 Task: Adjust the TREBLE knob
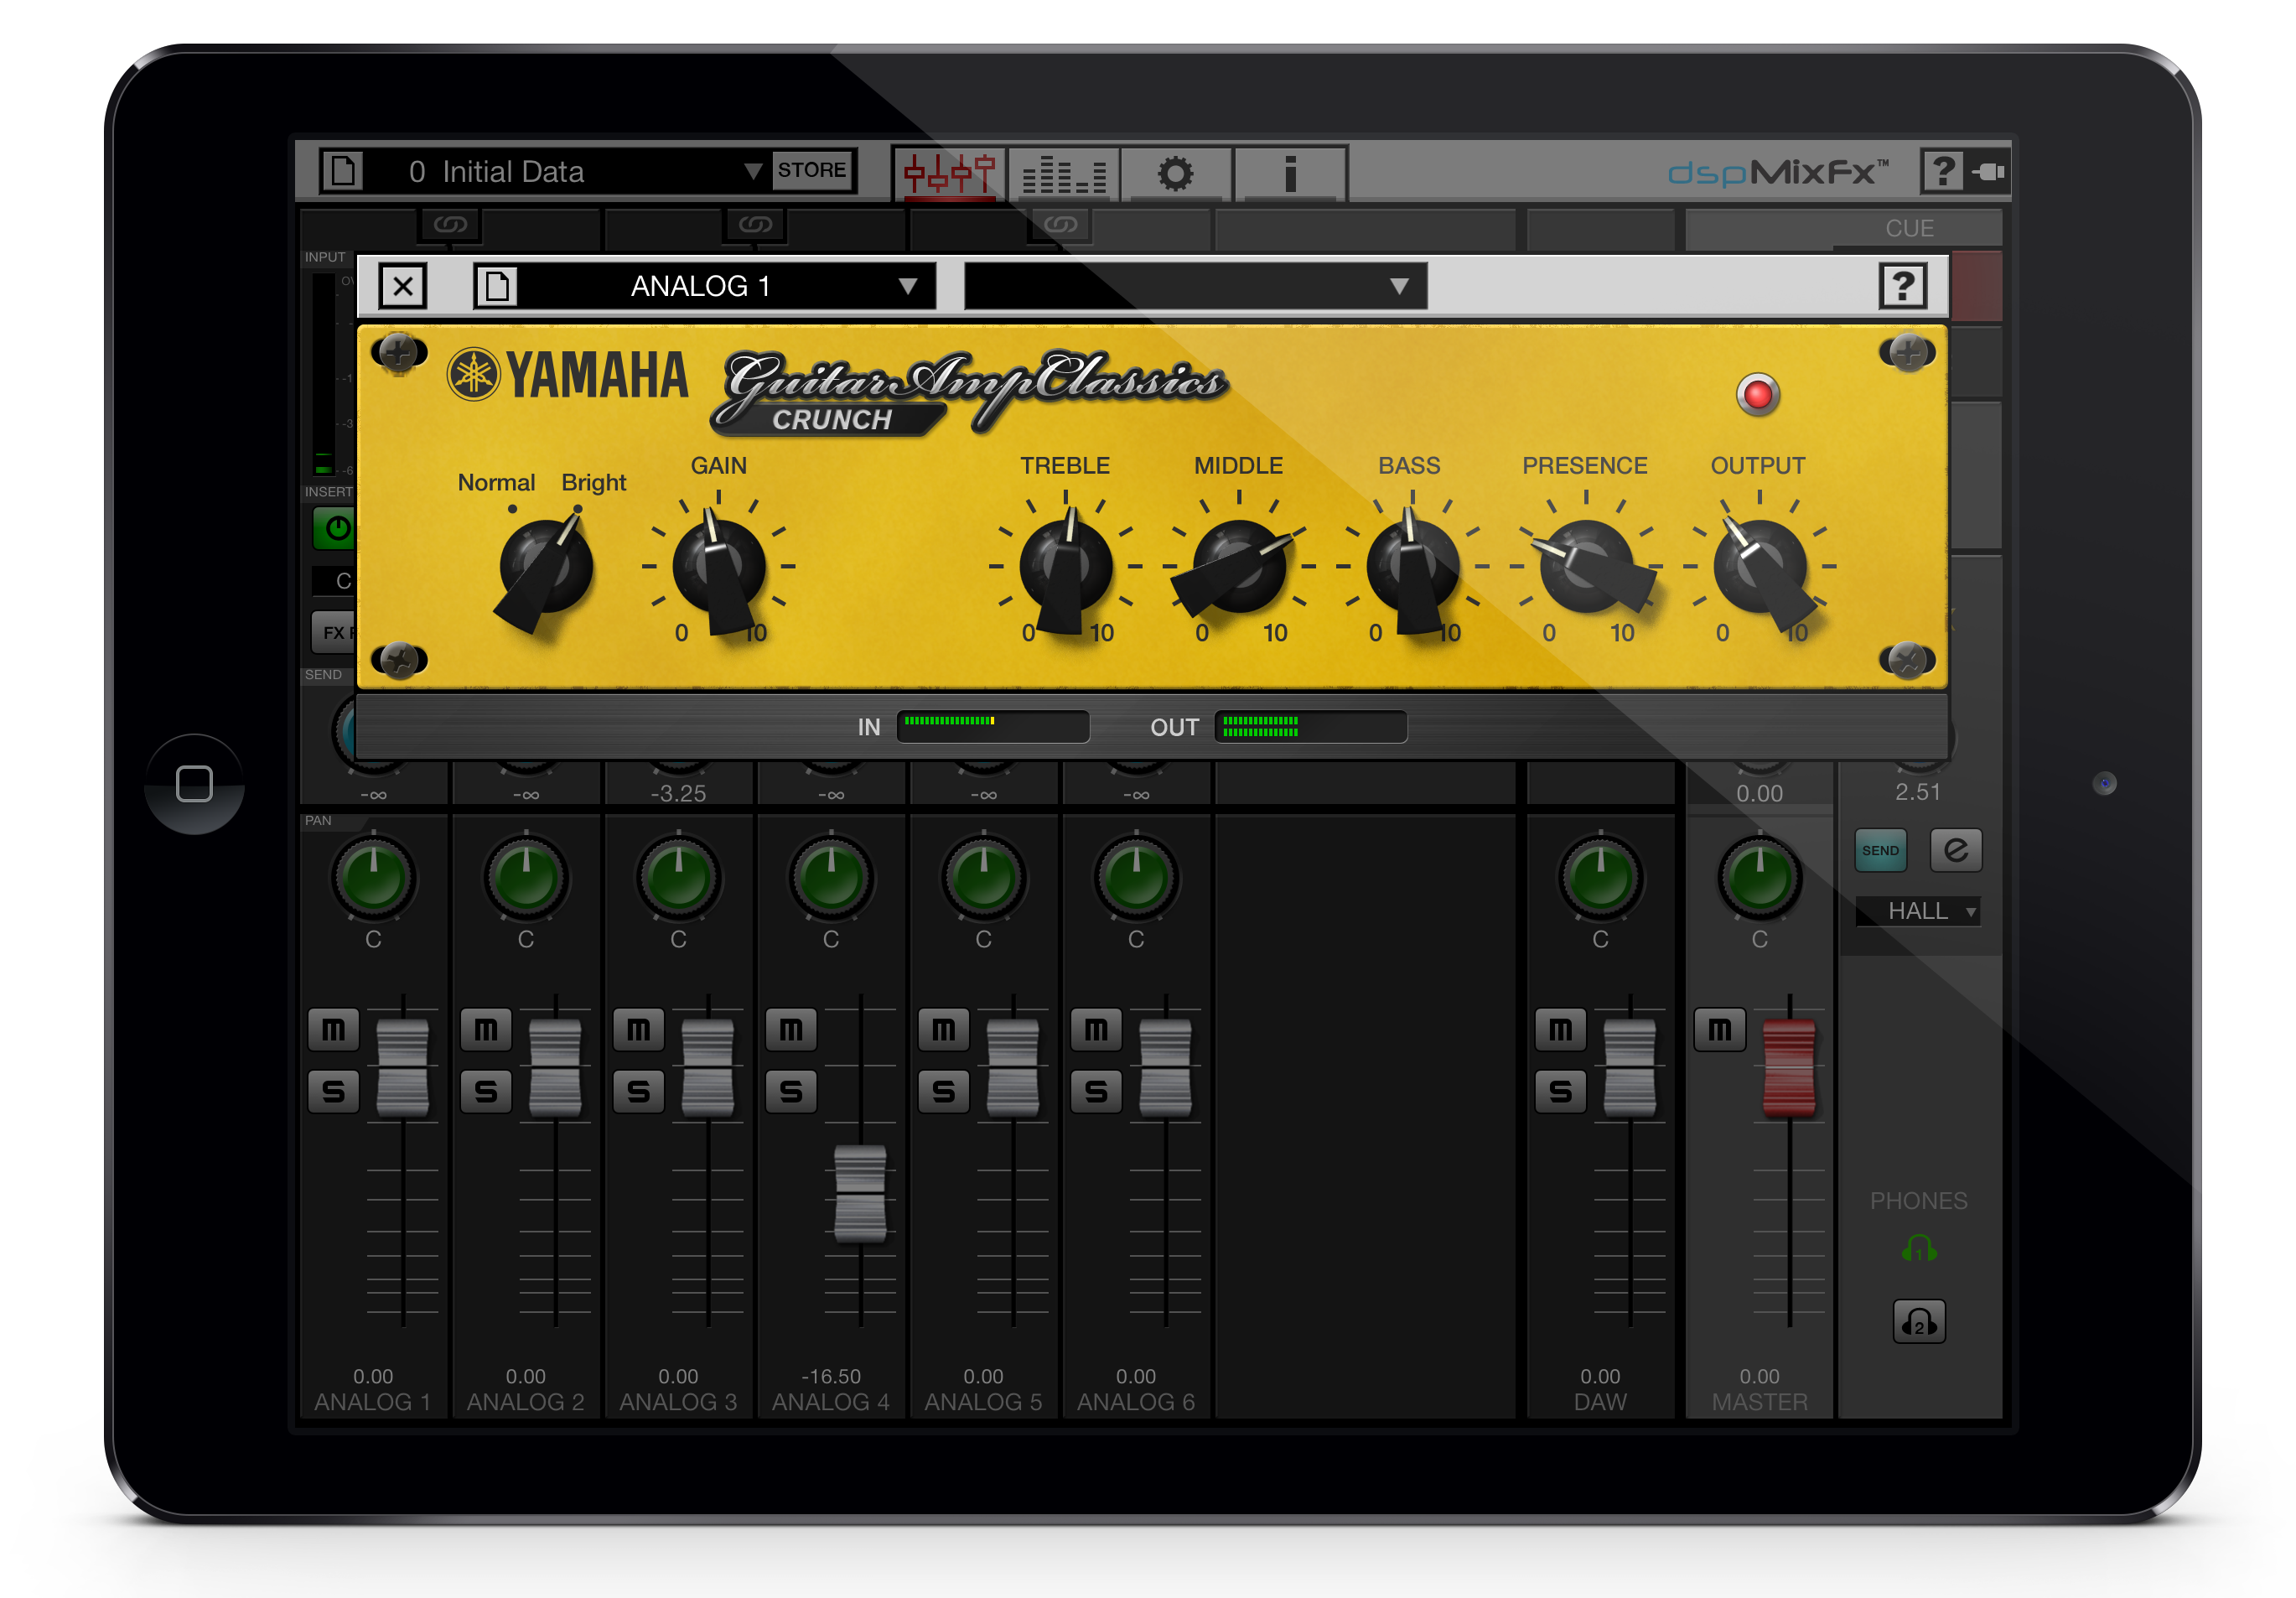point(1066,568)
